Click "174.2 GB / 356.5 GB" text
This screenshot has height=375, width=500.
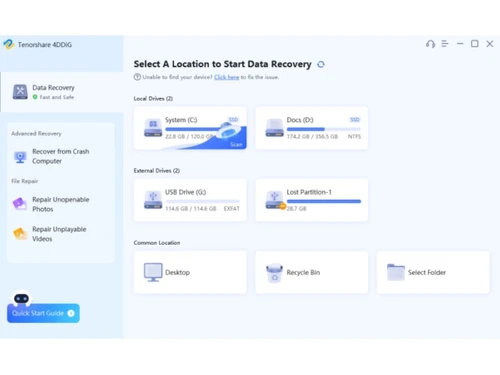tap(312, 137)
